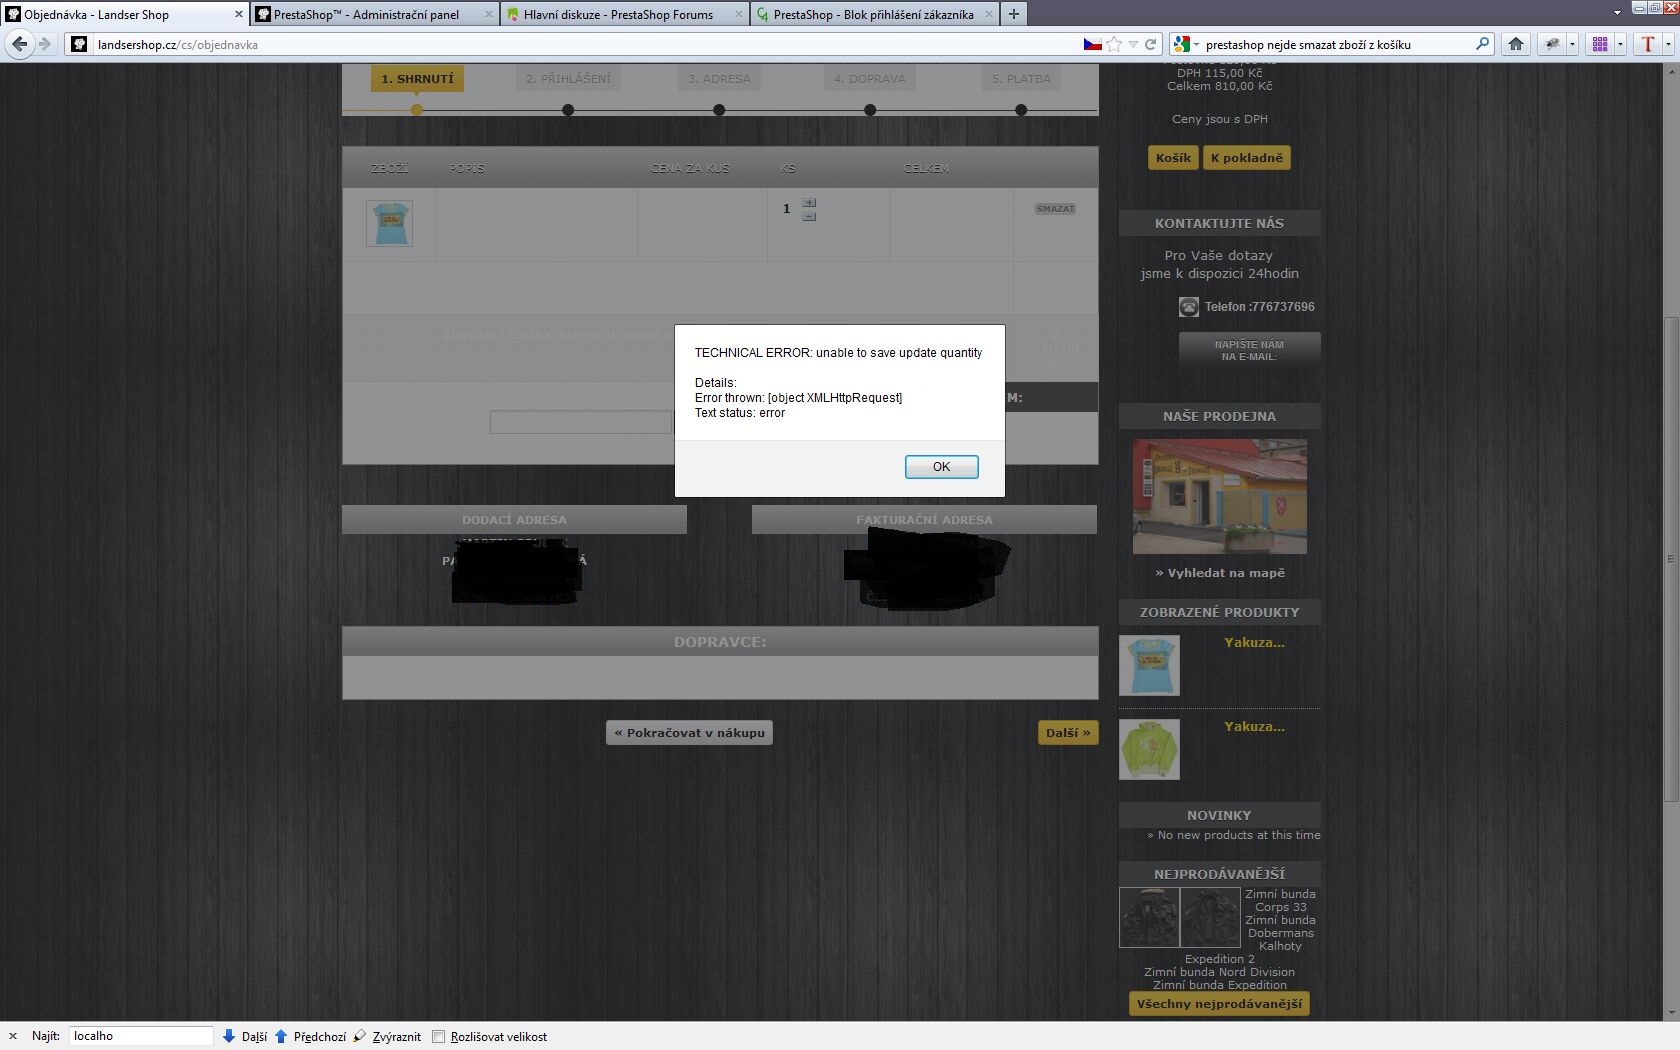This screenshot has width=1680, height=1050.
Task: Open the Google search engine selector
Action: (x=1186, y=44)
